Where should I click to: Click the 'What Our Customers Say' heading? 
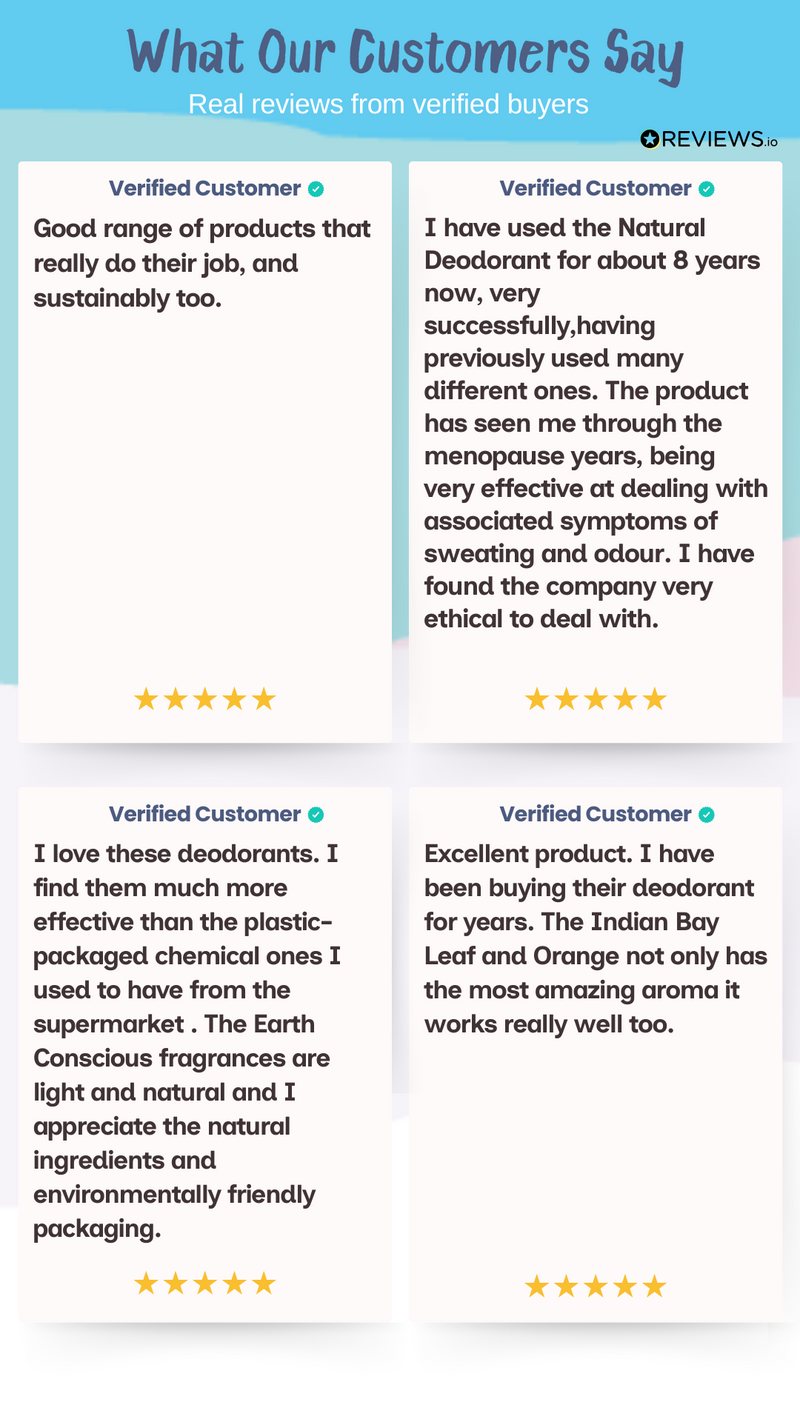(405, 52)
